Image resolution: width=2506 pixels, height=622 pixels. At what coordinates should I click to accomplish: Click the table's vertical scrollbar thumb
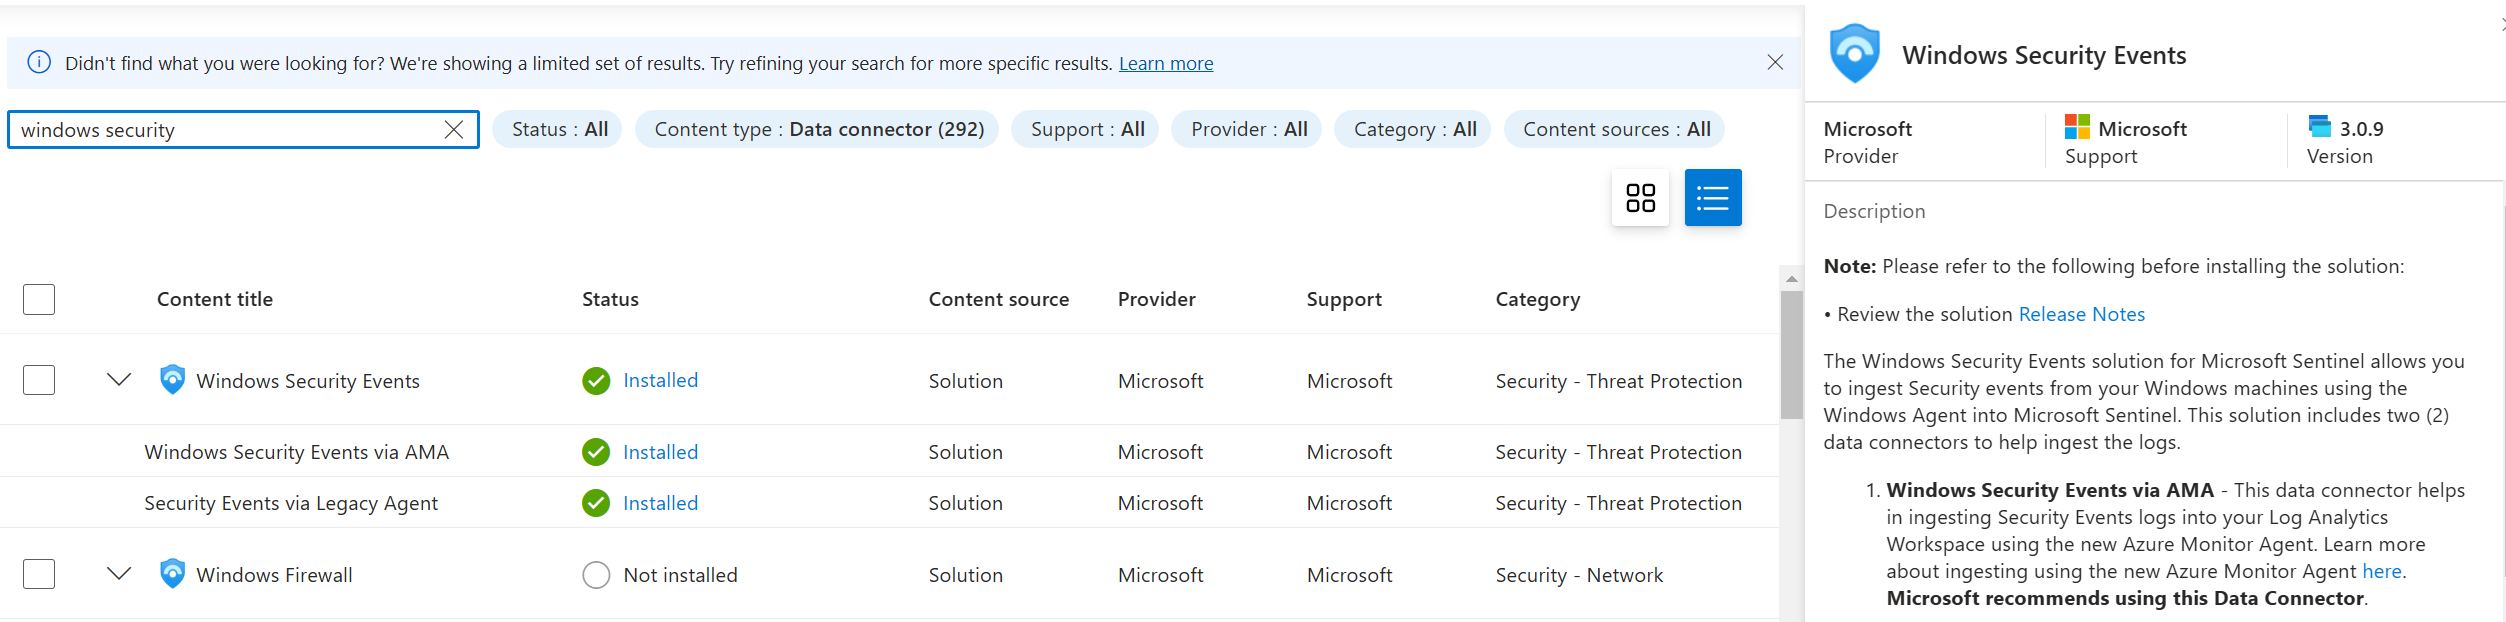coord(1791,355)
